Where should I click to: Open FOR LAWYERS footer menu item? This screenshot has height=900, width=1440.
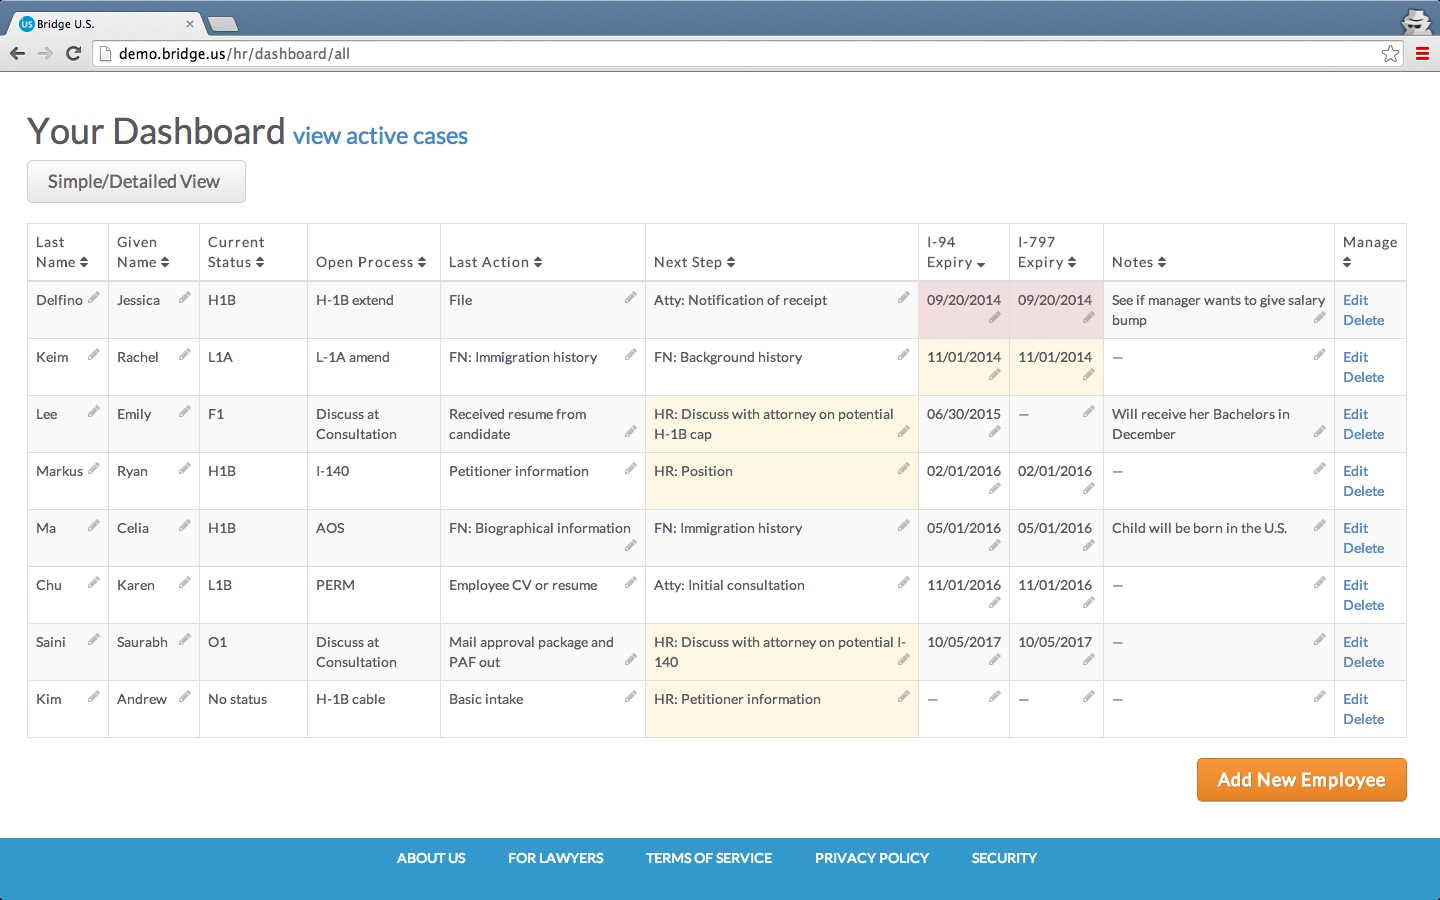pos(555,858)
